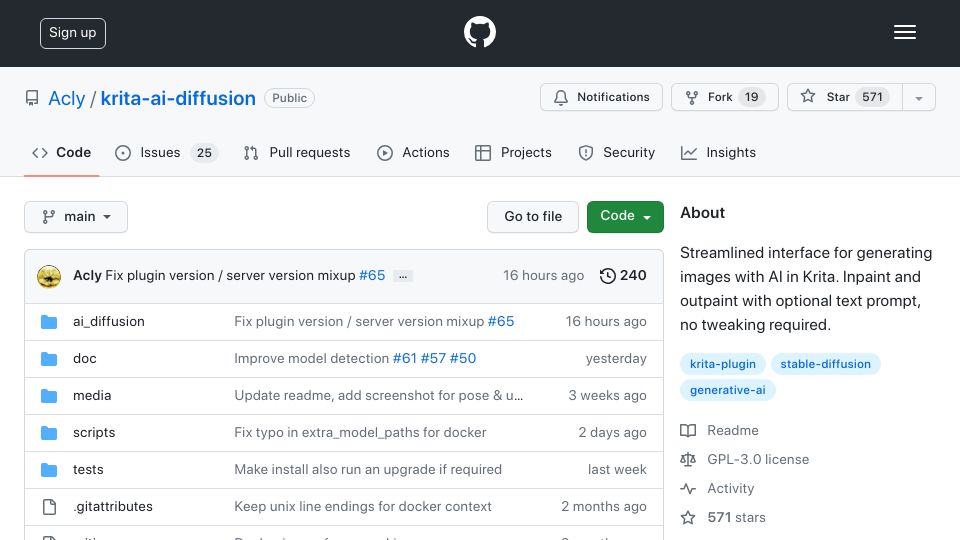Screen dimensions: 960x540
Task: Open the .gitattributes file name
Action: (113, 507)
